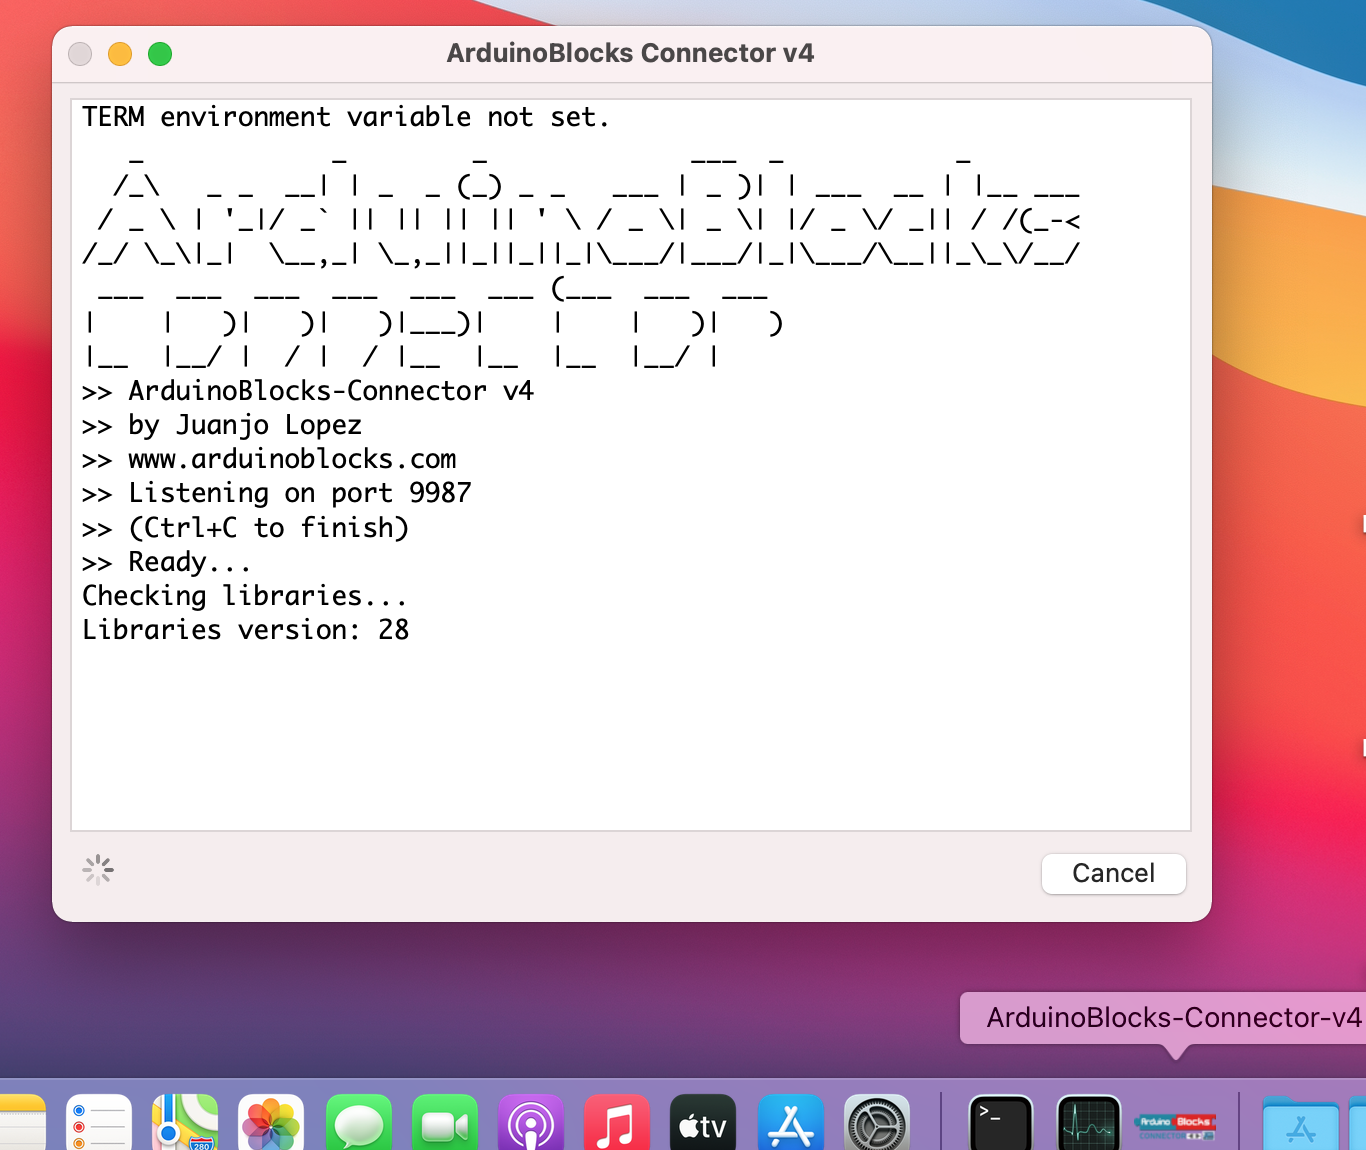Viewport: 1366px width, 1150px height.
Task: Click the spinning progress indicator
Action: 98,870
